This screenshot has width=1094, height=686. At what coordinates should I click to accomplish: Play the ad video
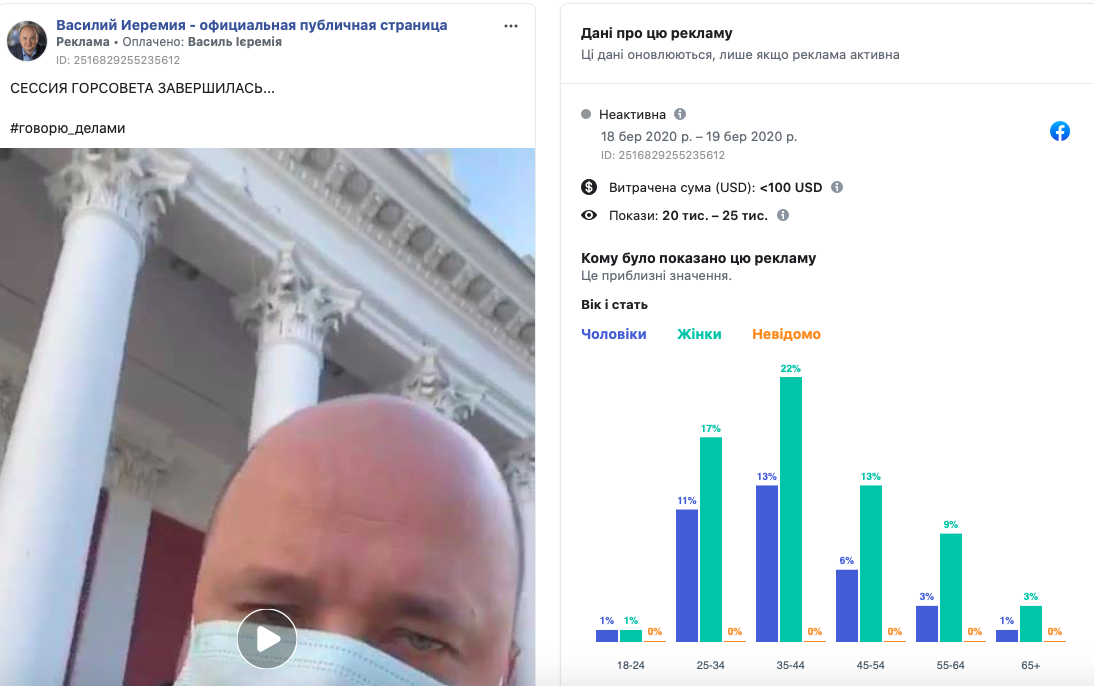tap(267, 639)
